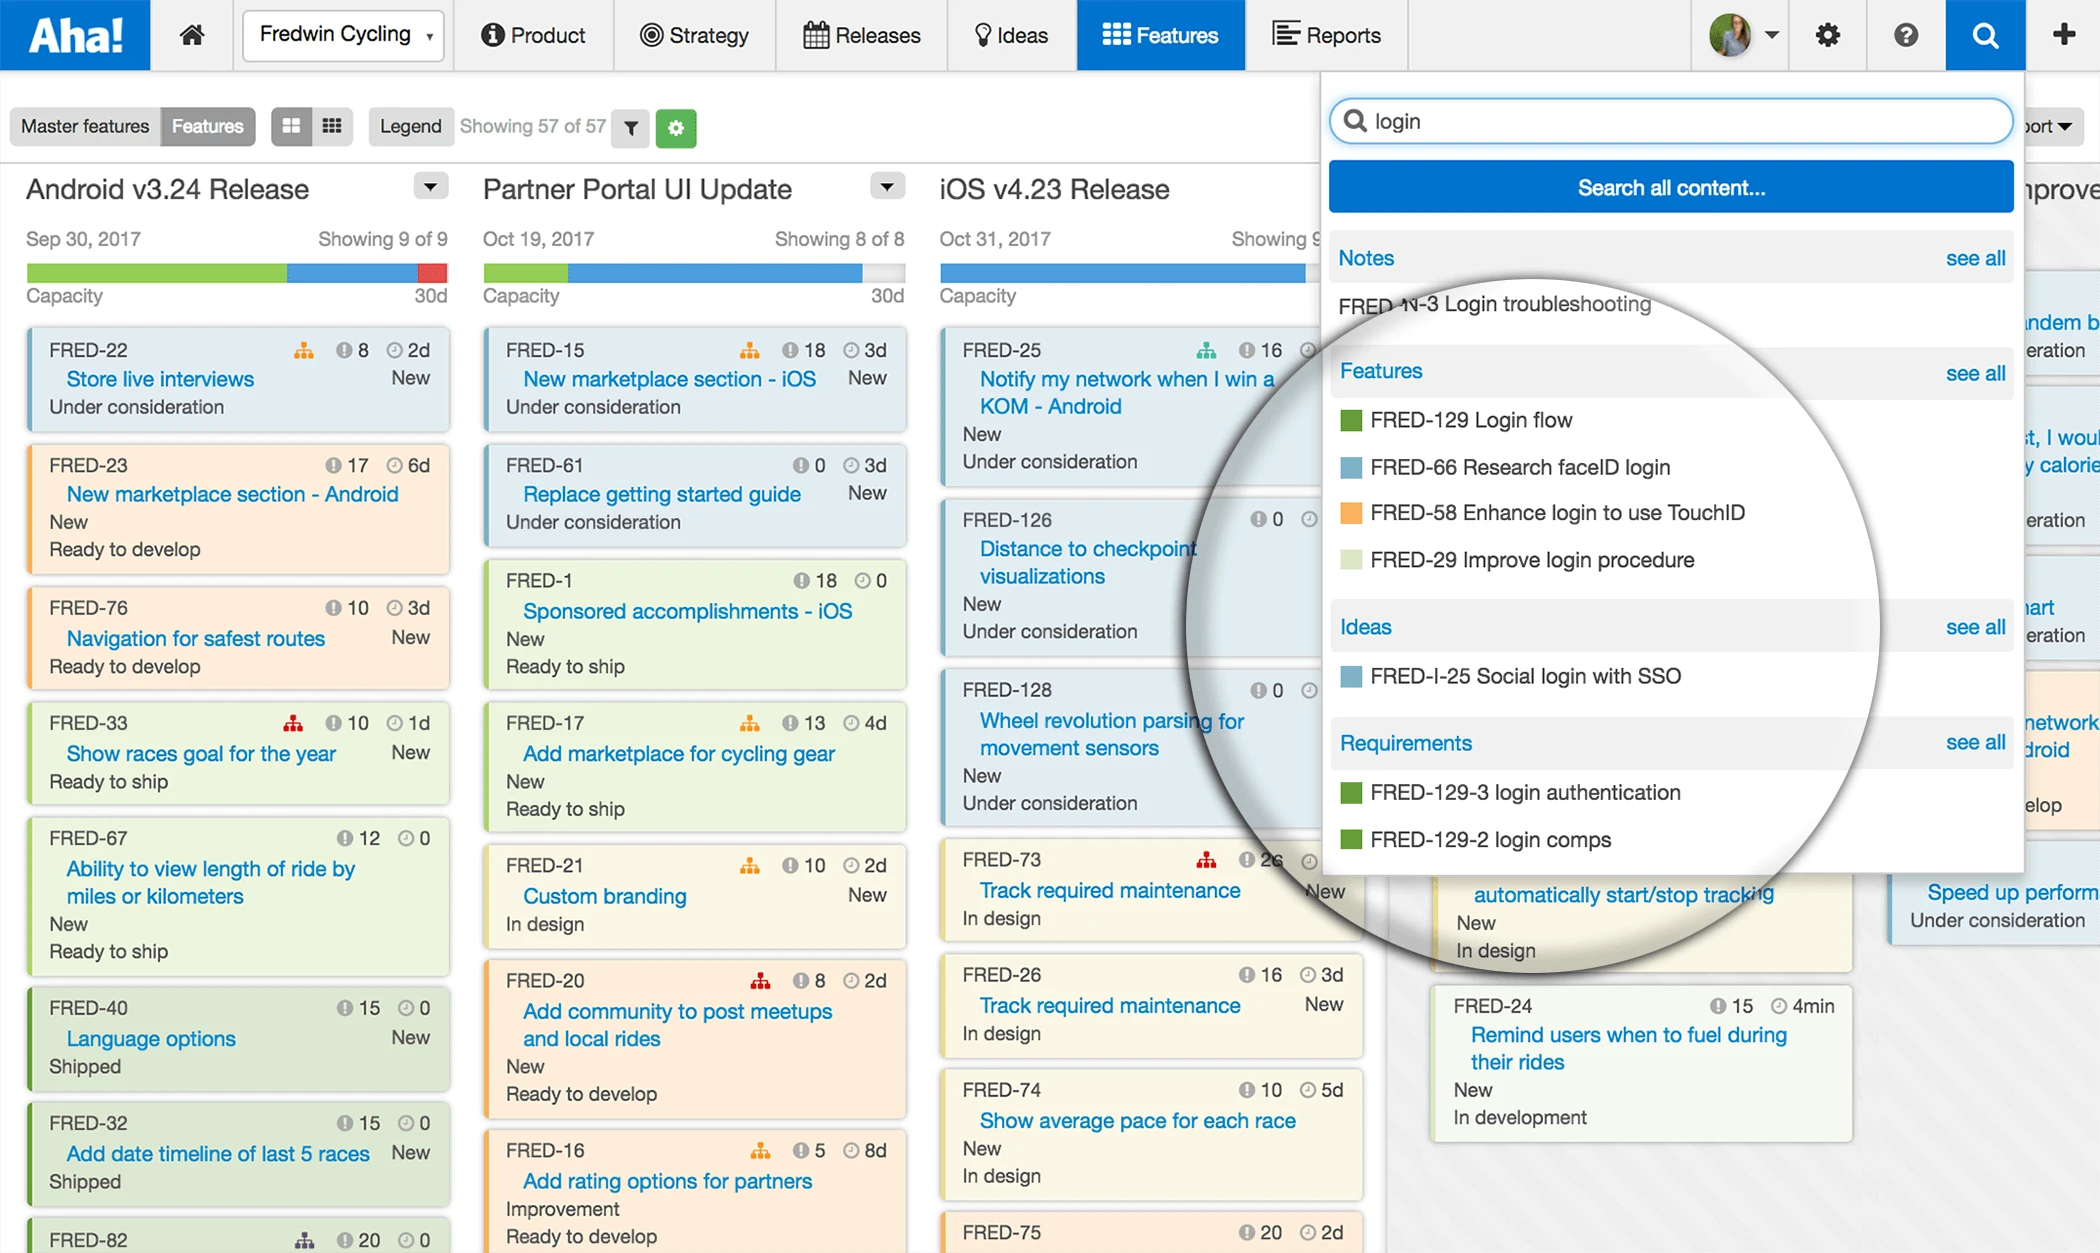Toggle the compact card grid view

(x=332, y=126)
